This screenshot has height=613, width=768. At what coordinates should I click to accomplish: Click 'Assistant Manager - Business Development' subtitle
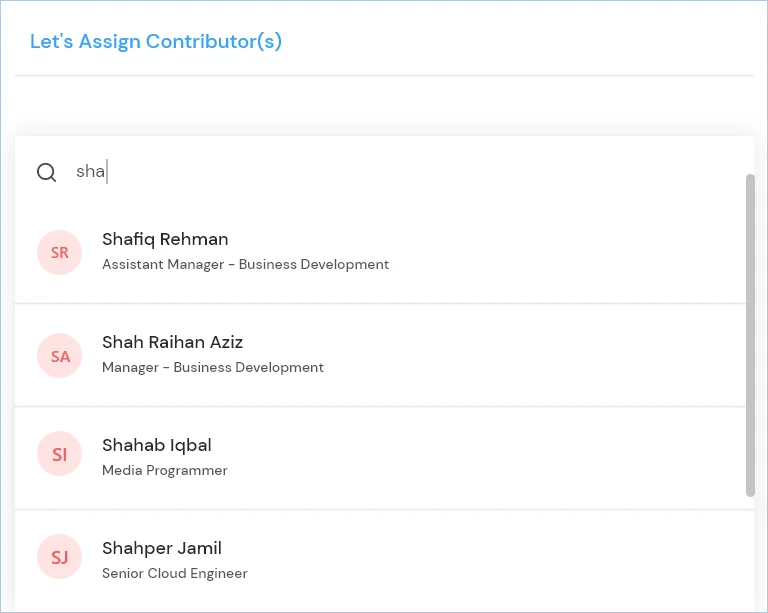click(245, 264)
